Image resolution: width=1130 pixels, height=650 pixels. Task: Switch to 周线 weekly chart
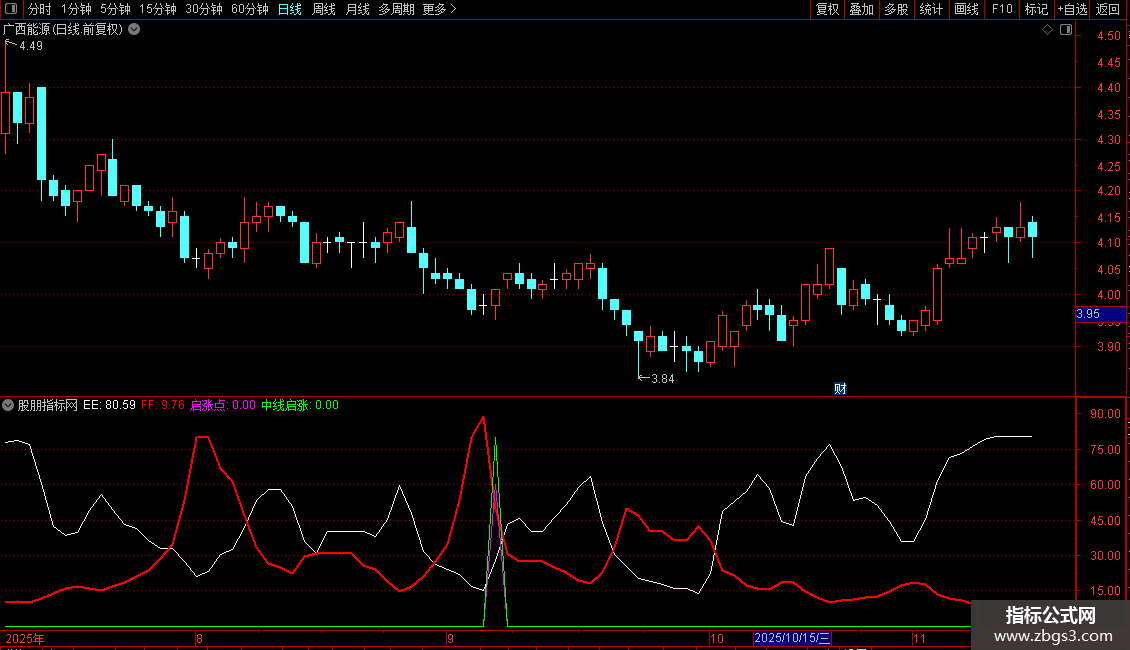click(x=324, y=9)
